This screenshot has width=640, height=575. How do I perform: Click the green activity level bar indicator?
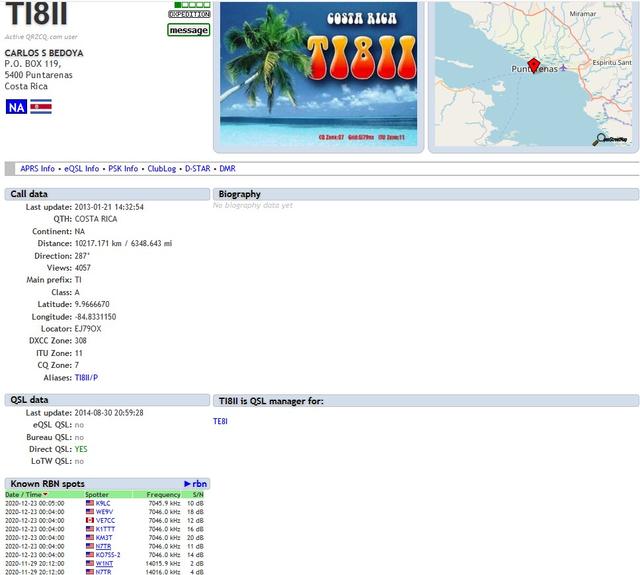(192, 4)
